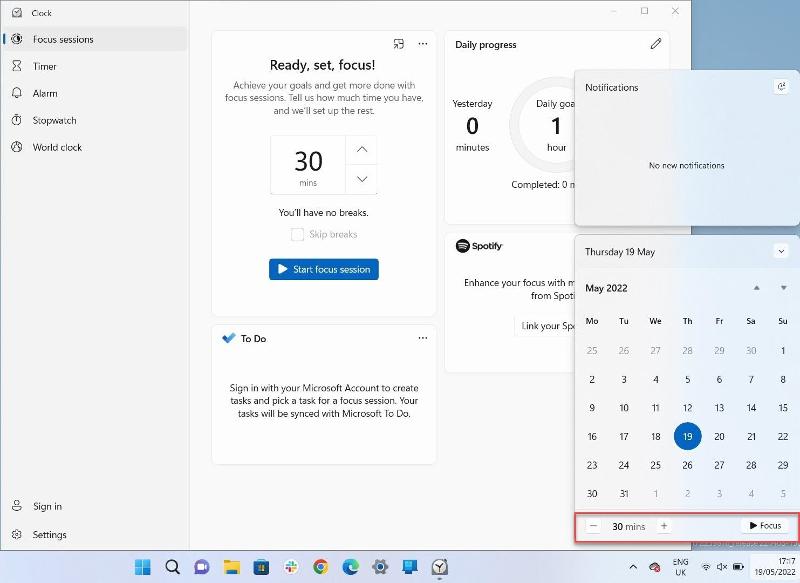800x583 pixels.
Task: Open the Stopwatch page in sidebar
Action: coord(95,120)
